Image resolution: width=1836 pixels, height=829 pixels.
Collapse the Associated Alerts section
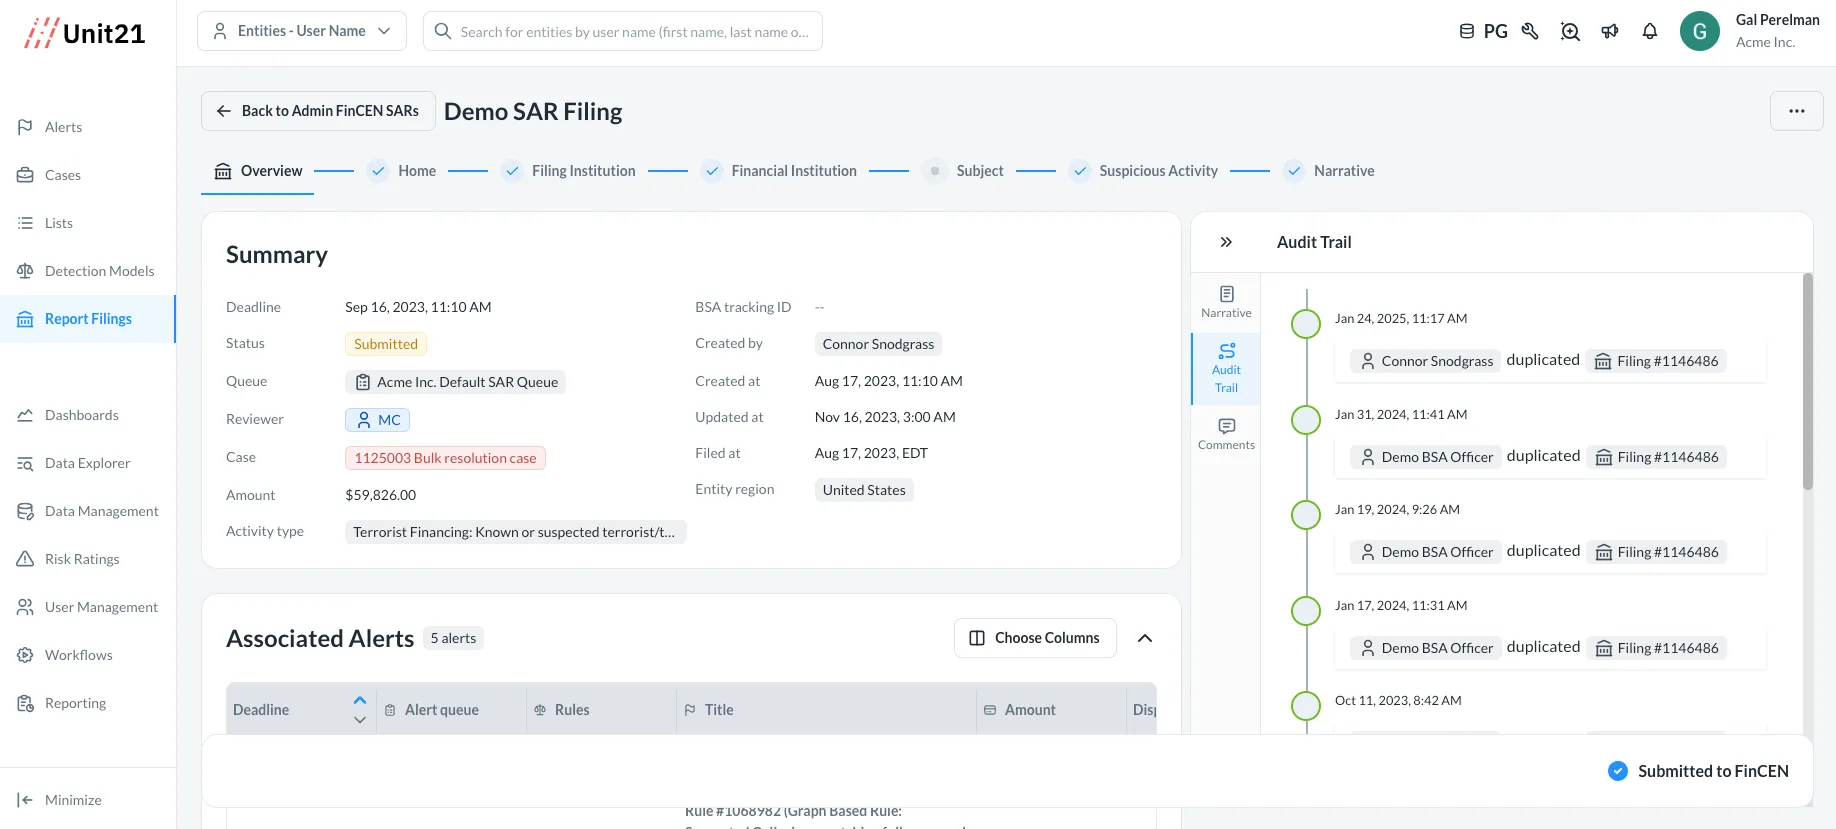point(1145,638)
